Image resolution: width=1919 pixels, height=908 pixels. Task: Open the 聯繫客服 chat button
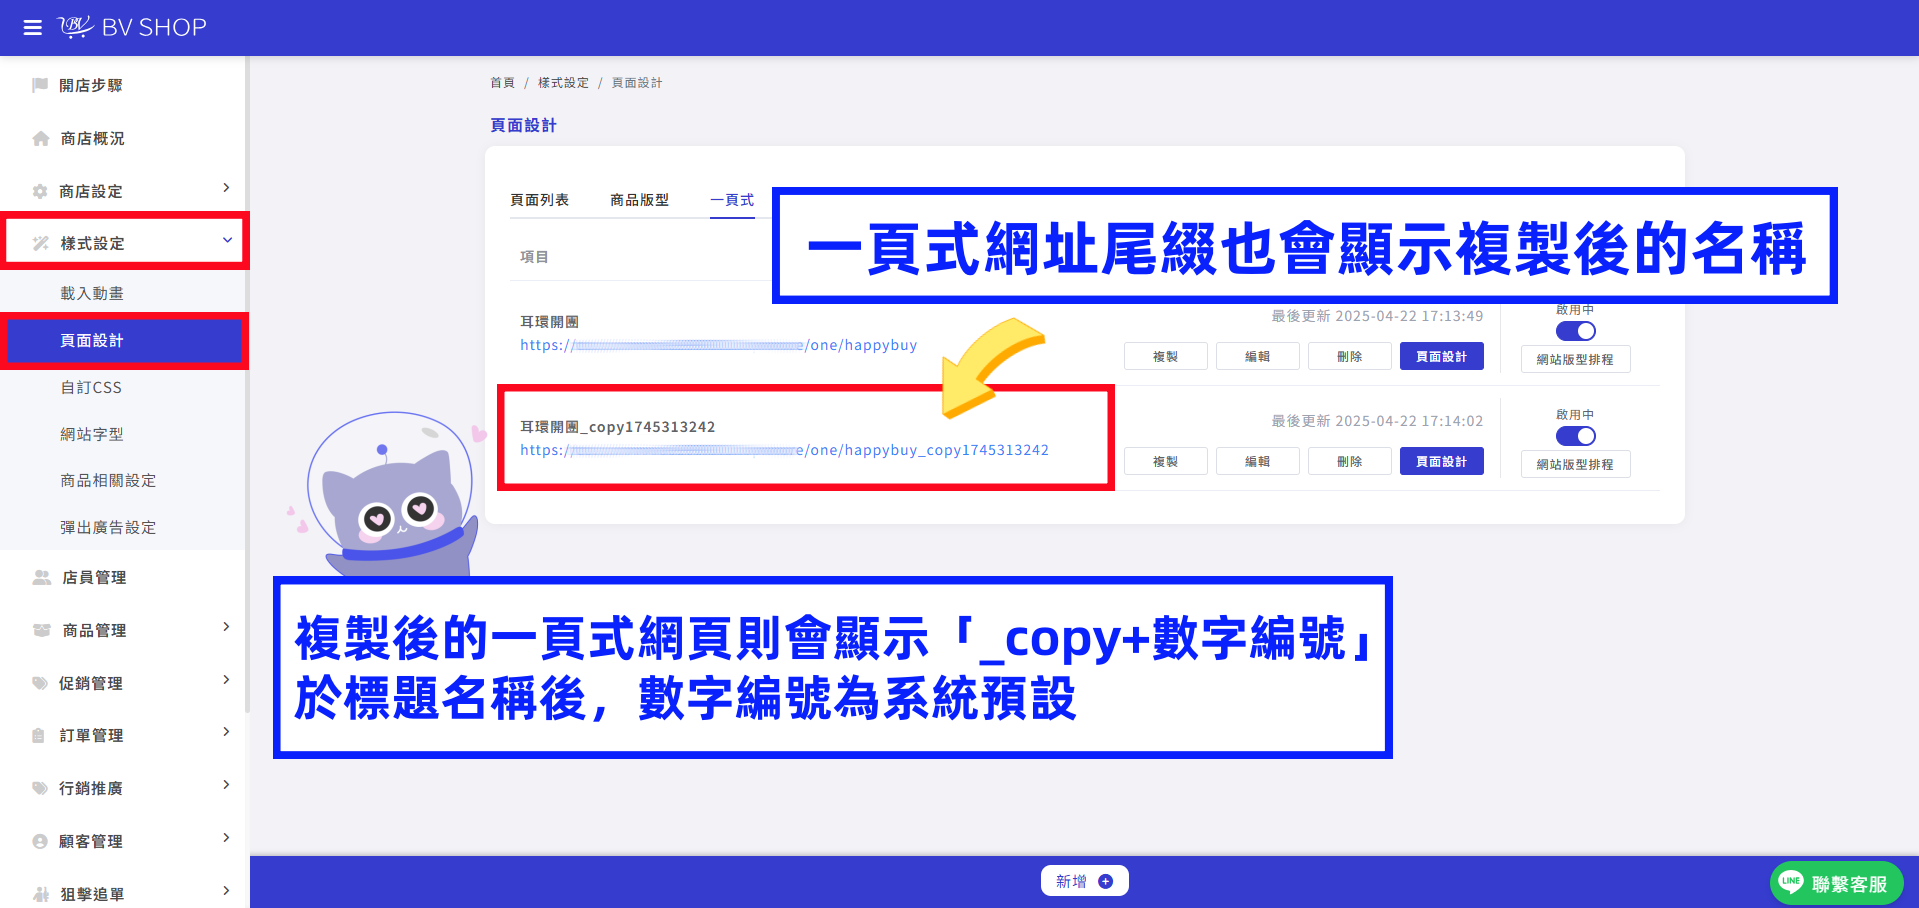pyautogui.click(x=1836, y=883)
